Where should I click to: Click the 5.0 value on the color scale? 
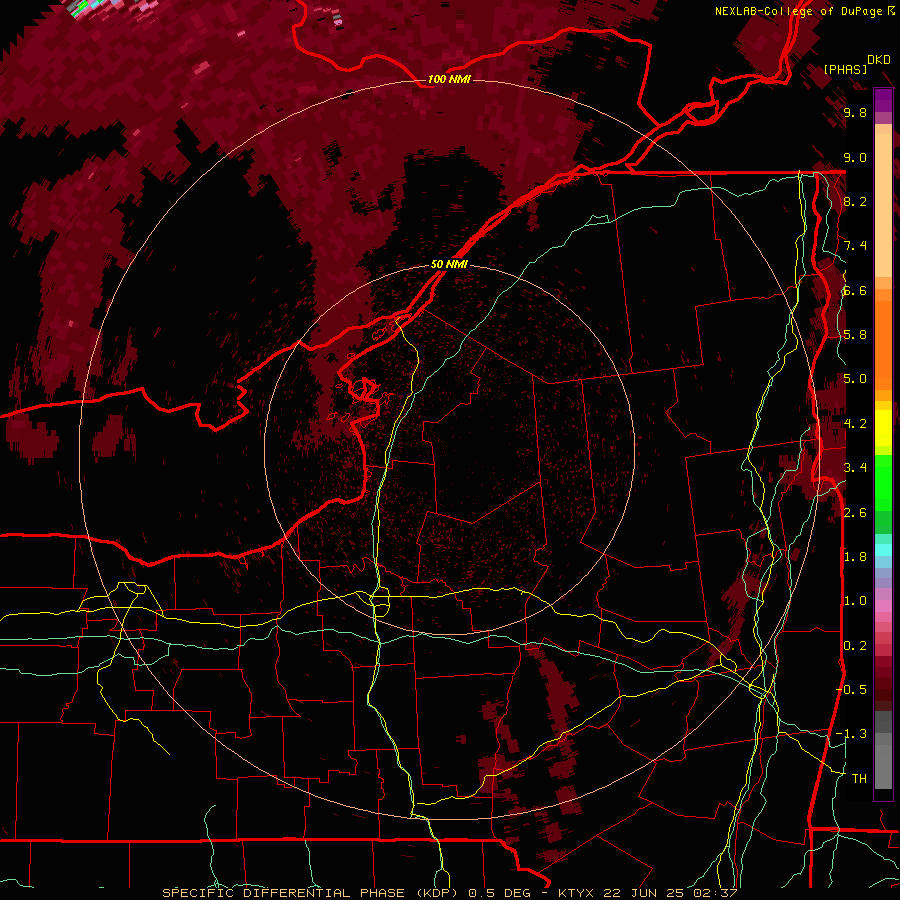855,379
